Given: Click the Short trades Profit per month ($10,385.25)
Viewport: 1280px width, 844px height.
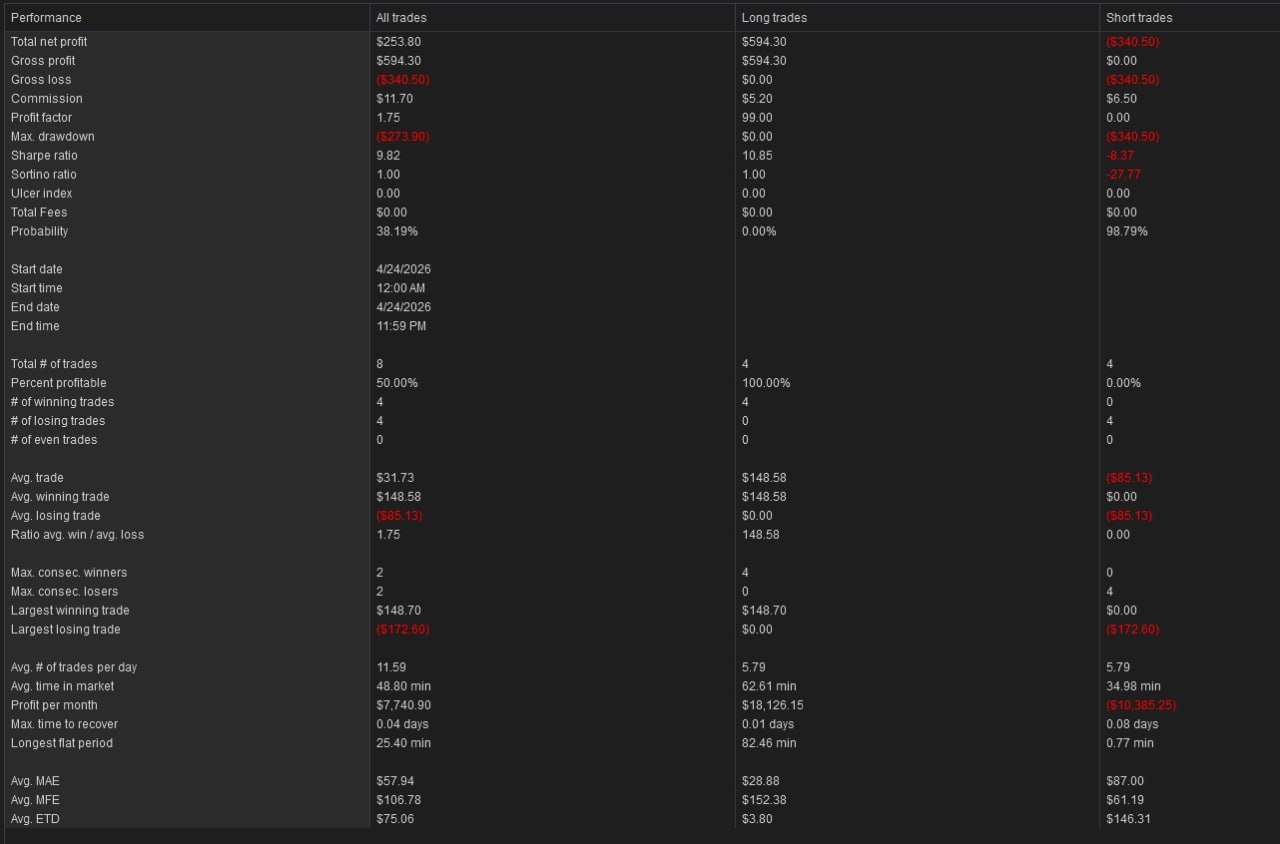Looking at the screenshot, I should pos(1141,706).
